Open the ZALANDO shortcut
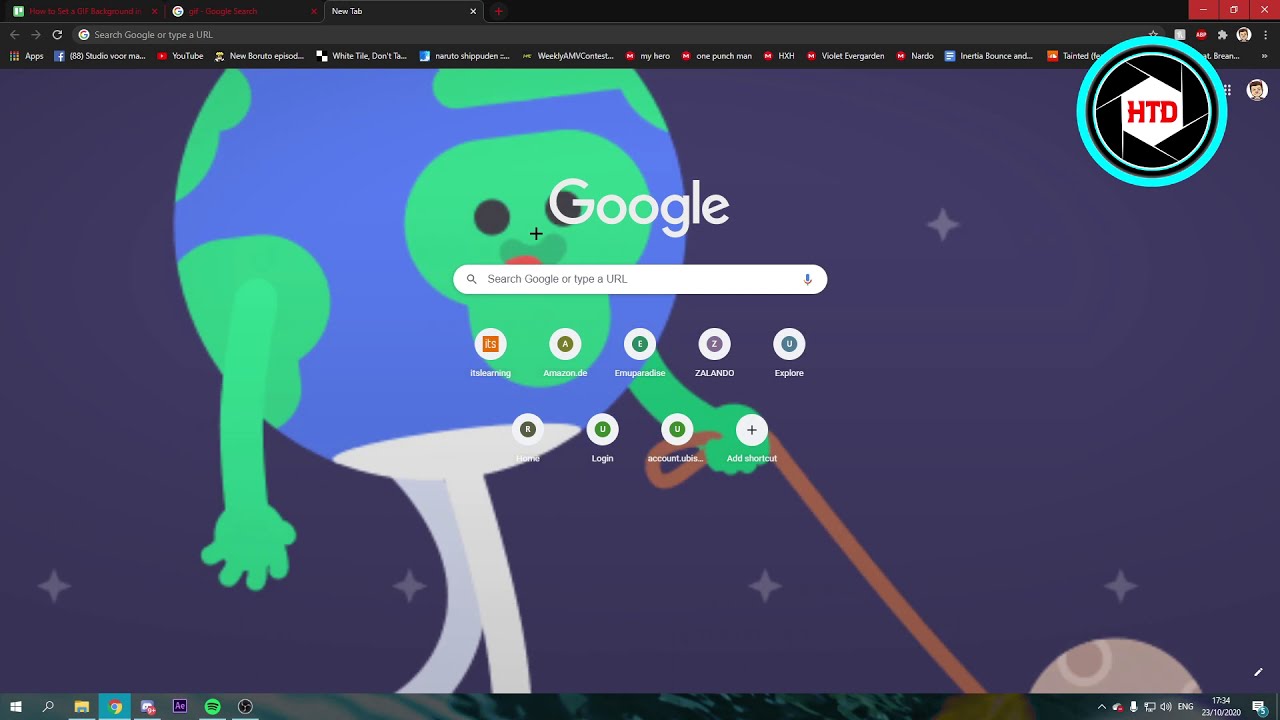This screenshot has height=720, width=1280. coord(714,353)
